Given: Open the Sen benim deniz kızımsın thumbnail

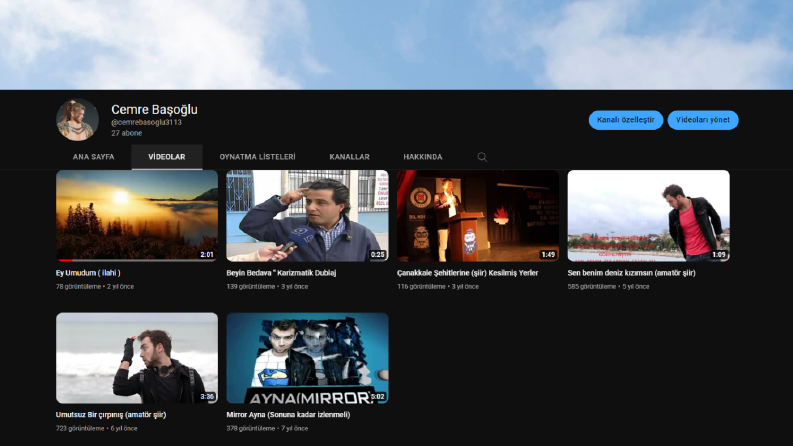Looking at the screenshot, I should click(648, 216).
